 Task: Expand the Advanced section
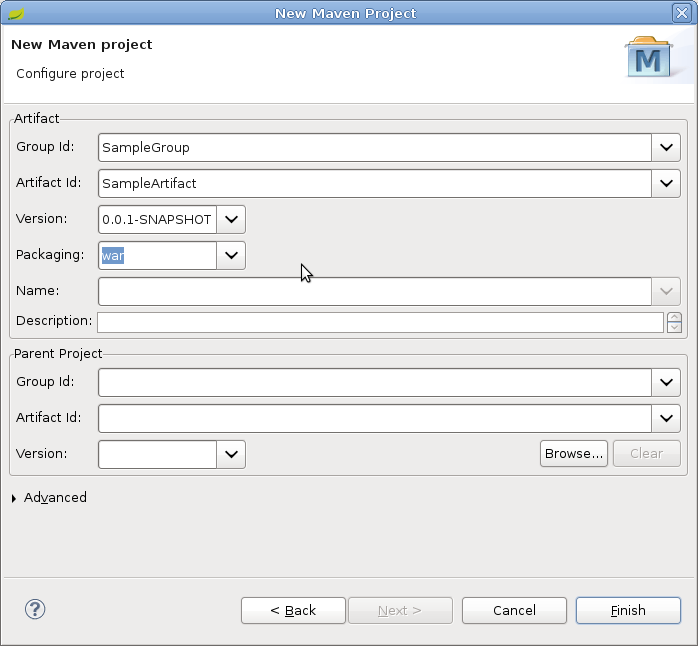pyautogui.click(x=14, y=498)
